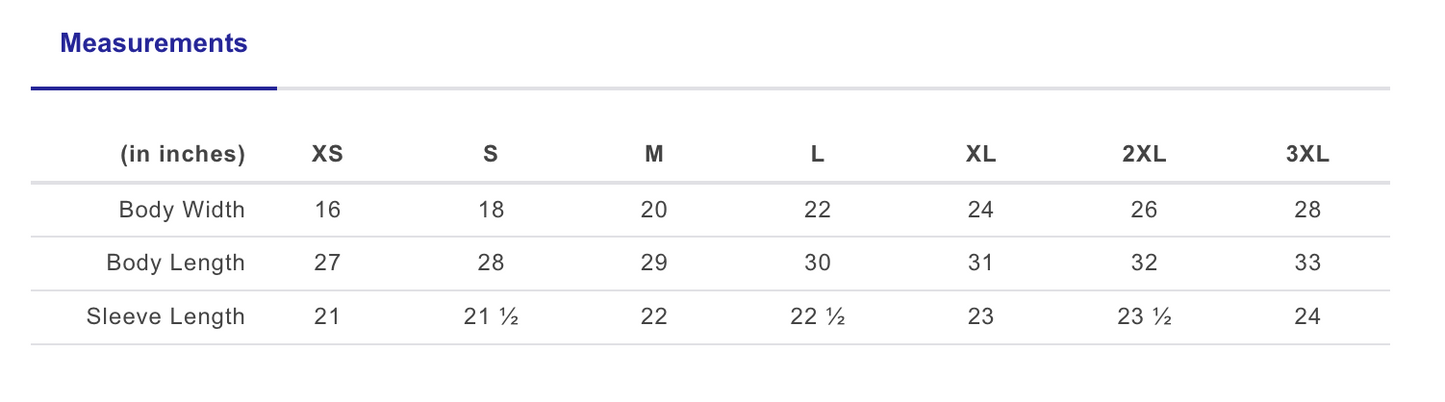The image size is (1445, 402).
Task: Select Body Width value 24 for XL
Action: (x=981, y=210)
